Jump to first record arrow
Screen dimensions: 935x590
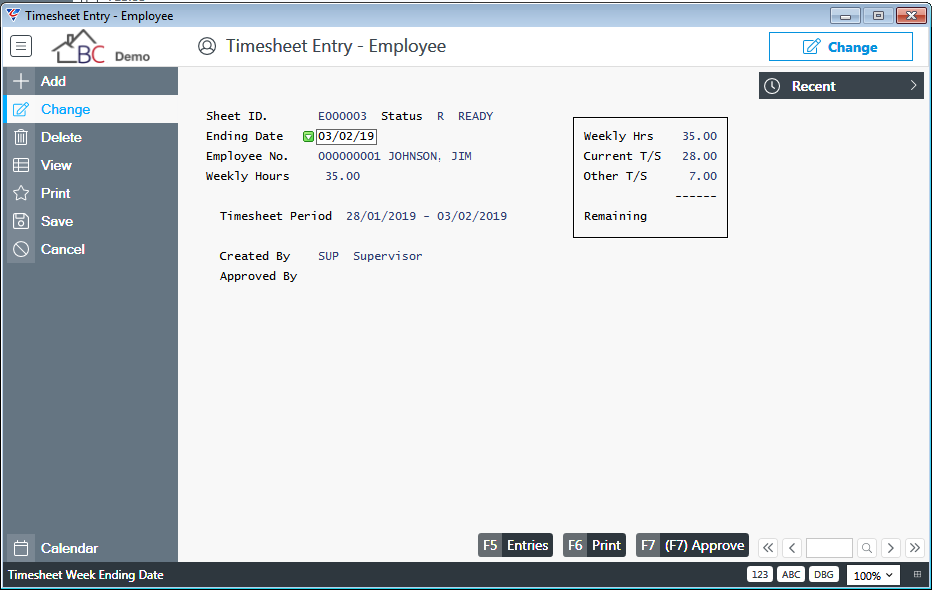click(x=768, y=547)
